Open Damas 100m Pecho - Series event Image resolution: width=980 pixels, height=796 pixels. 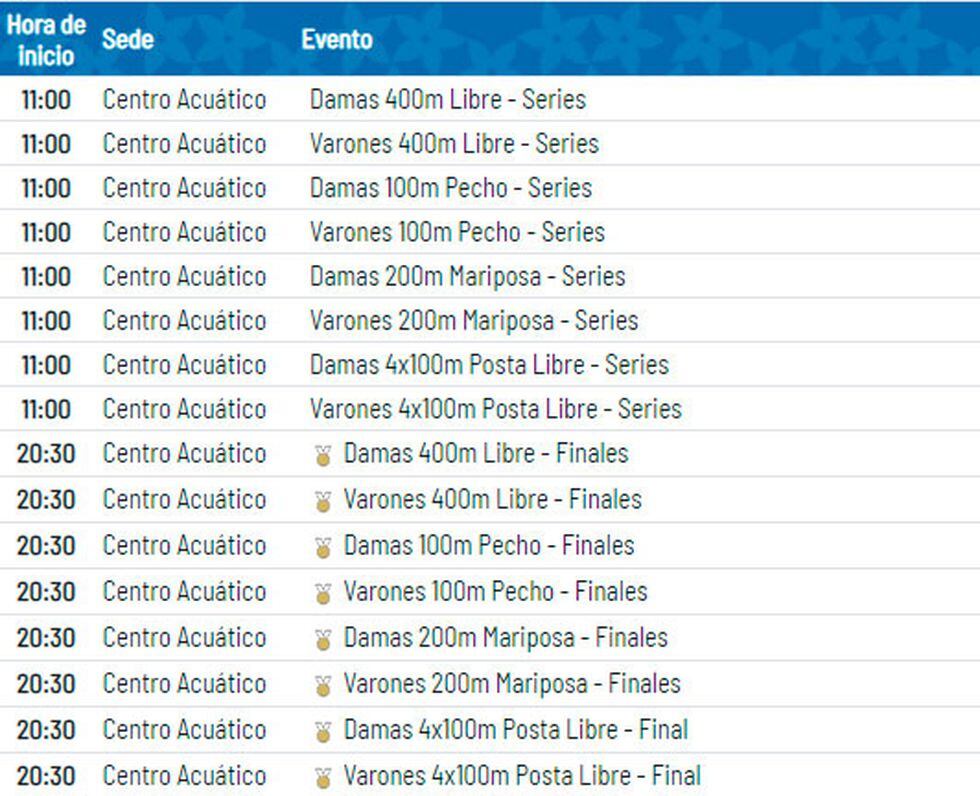450,188
